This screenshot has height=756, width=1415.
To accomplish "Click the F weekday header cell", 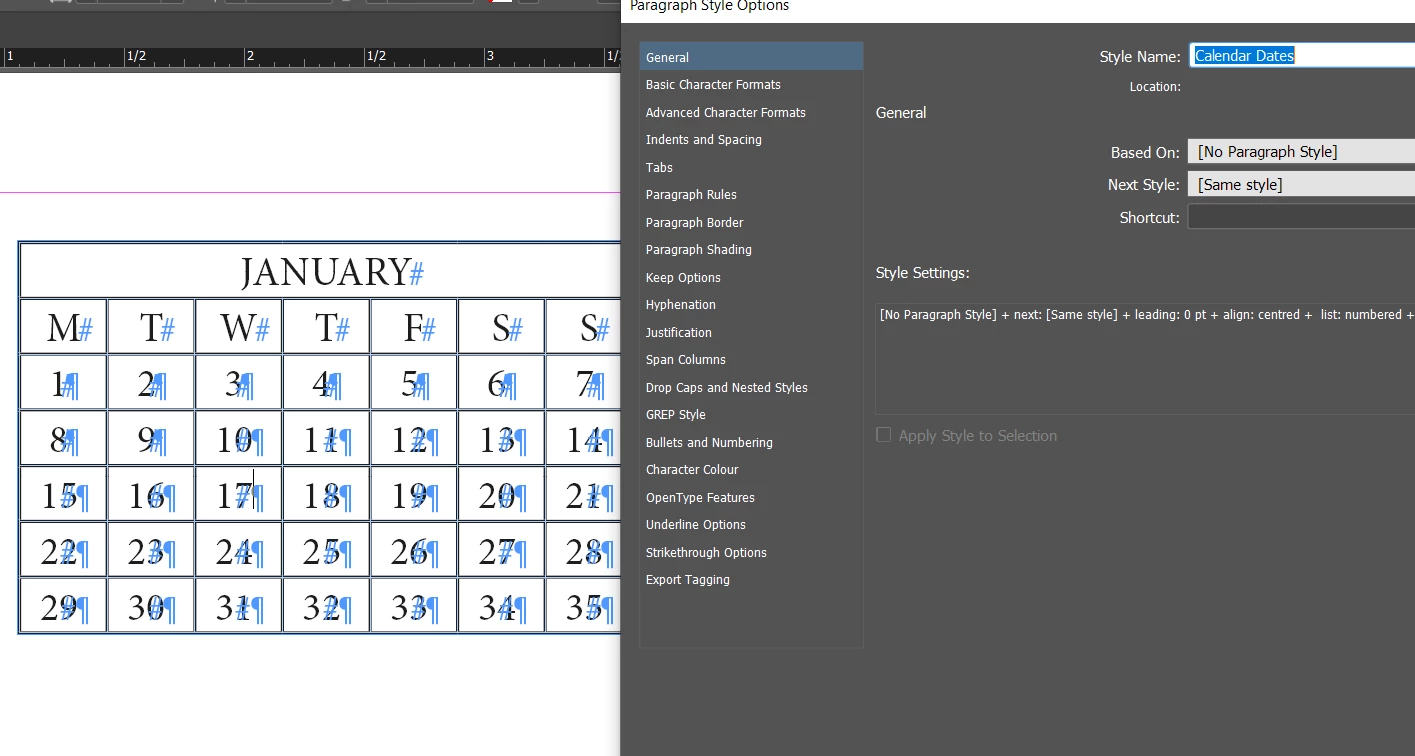I will [414, 326].
